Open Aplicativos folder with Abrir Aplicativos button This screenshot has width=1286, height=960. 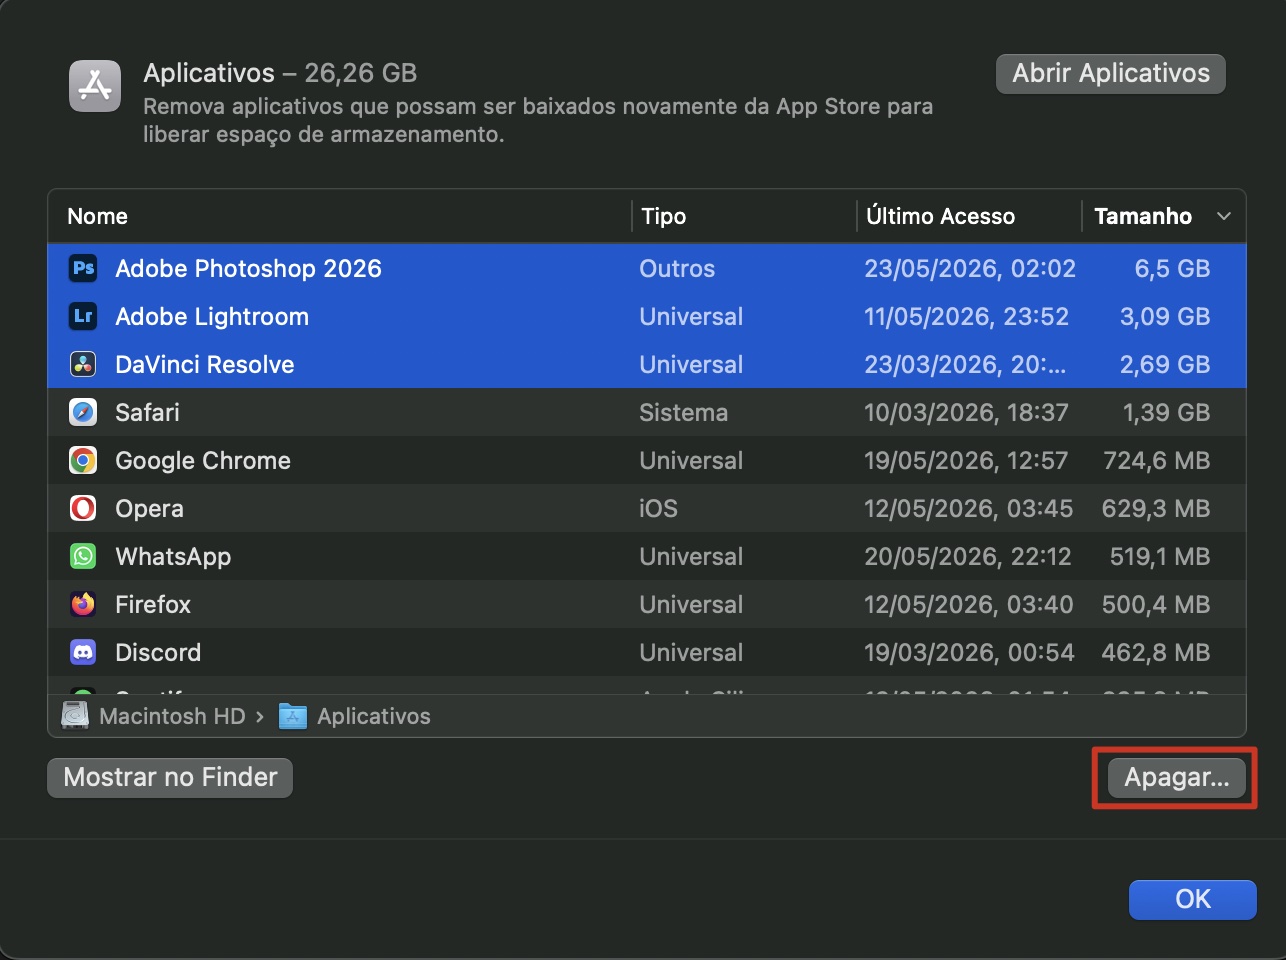coord(1111,74)
